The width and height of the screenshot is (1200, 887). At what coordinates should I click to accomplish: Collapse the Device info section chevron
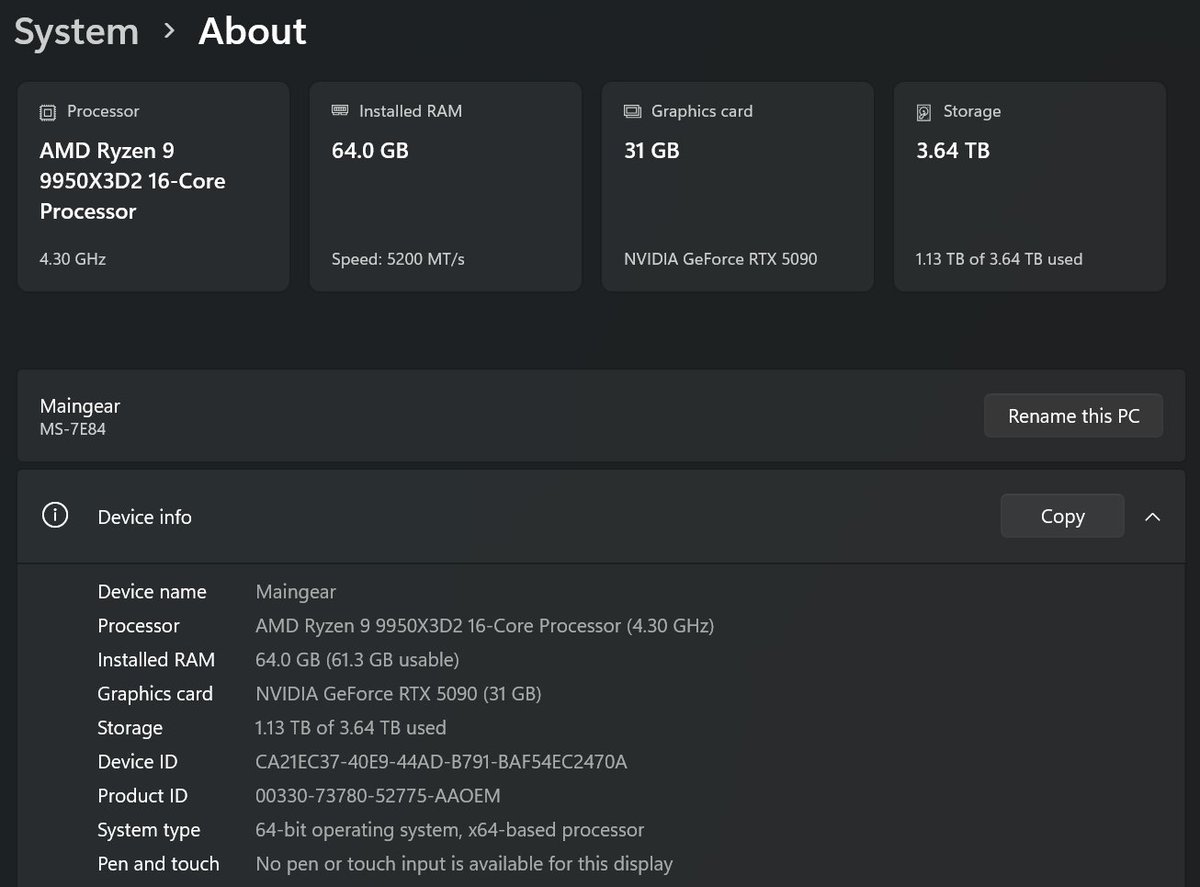coord(1152,517)
